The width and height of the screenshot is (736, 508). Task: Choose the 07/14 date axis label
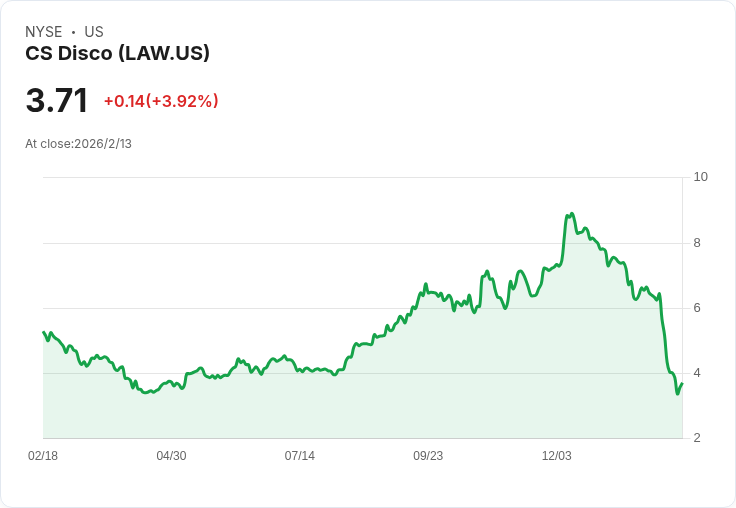299,456
